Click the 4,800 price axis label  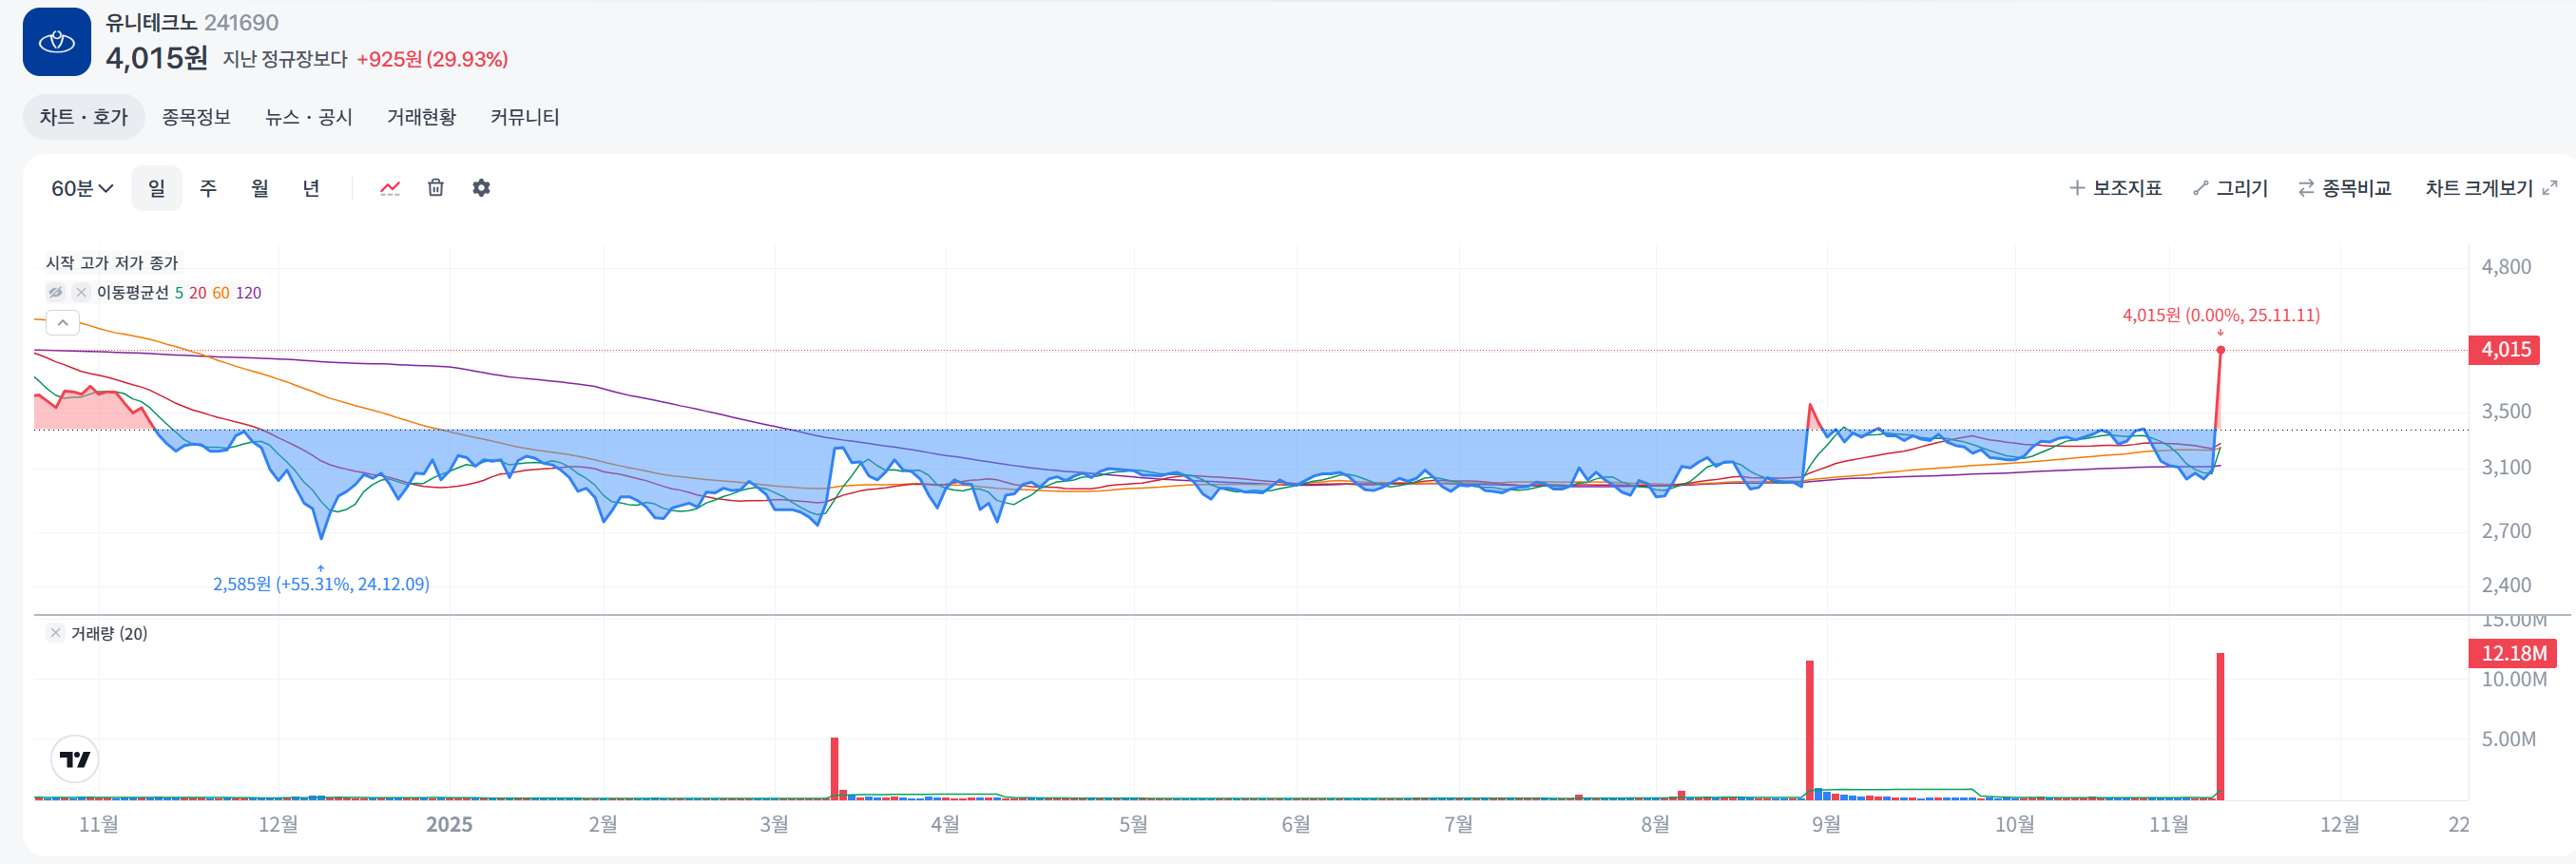(2506, 267)
